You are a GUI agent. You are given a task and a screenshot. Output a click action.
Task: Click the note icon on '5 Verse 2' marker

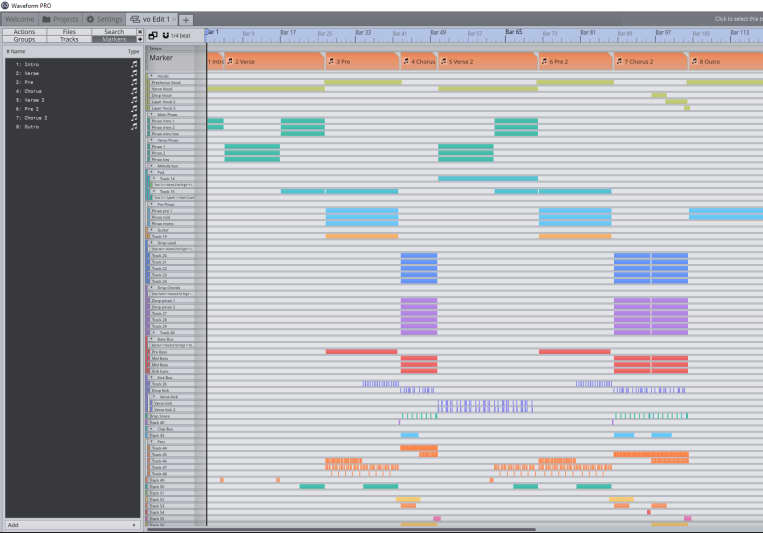pos(444,61)
